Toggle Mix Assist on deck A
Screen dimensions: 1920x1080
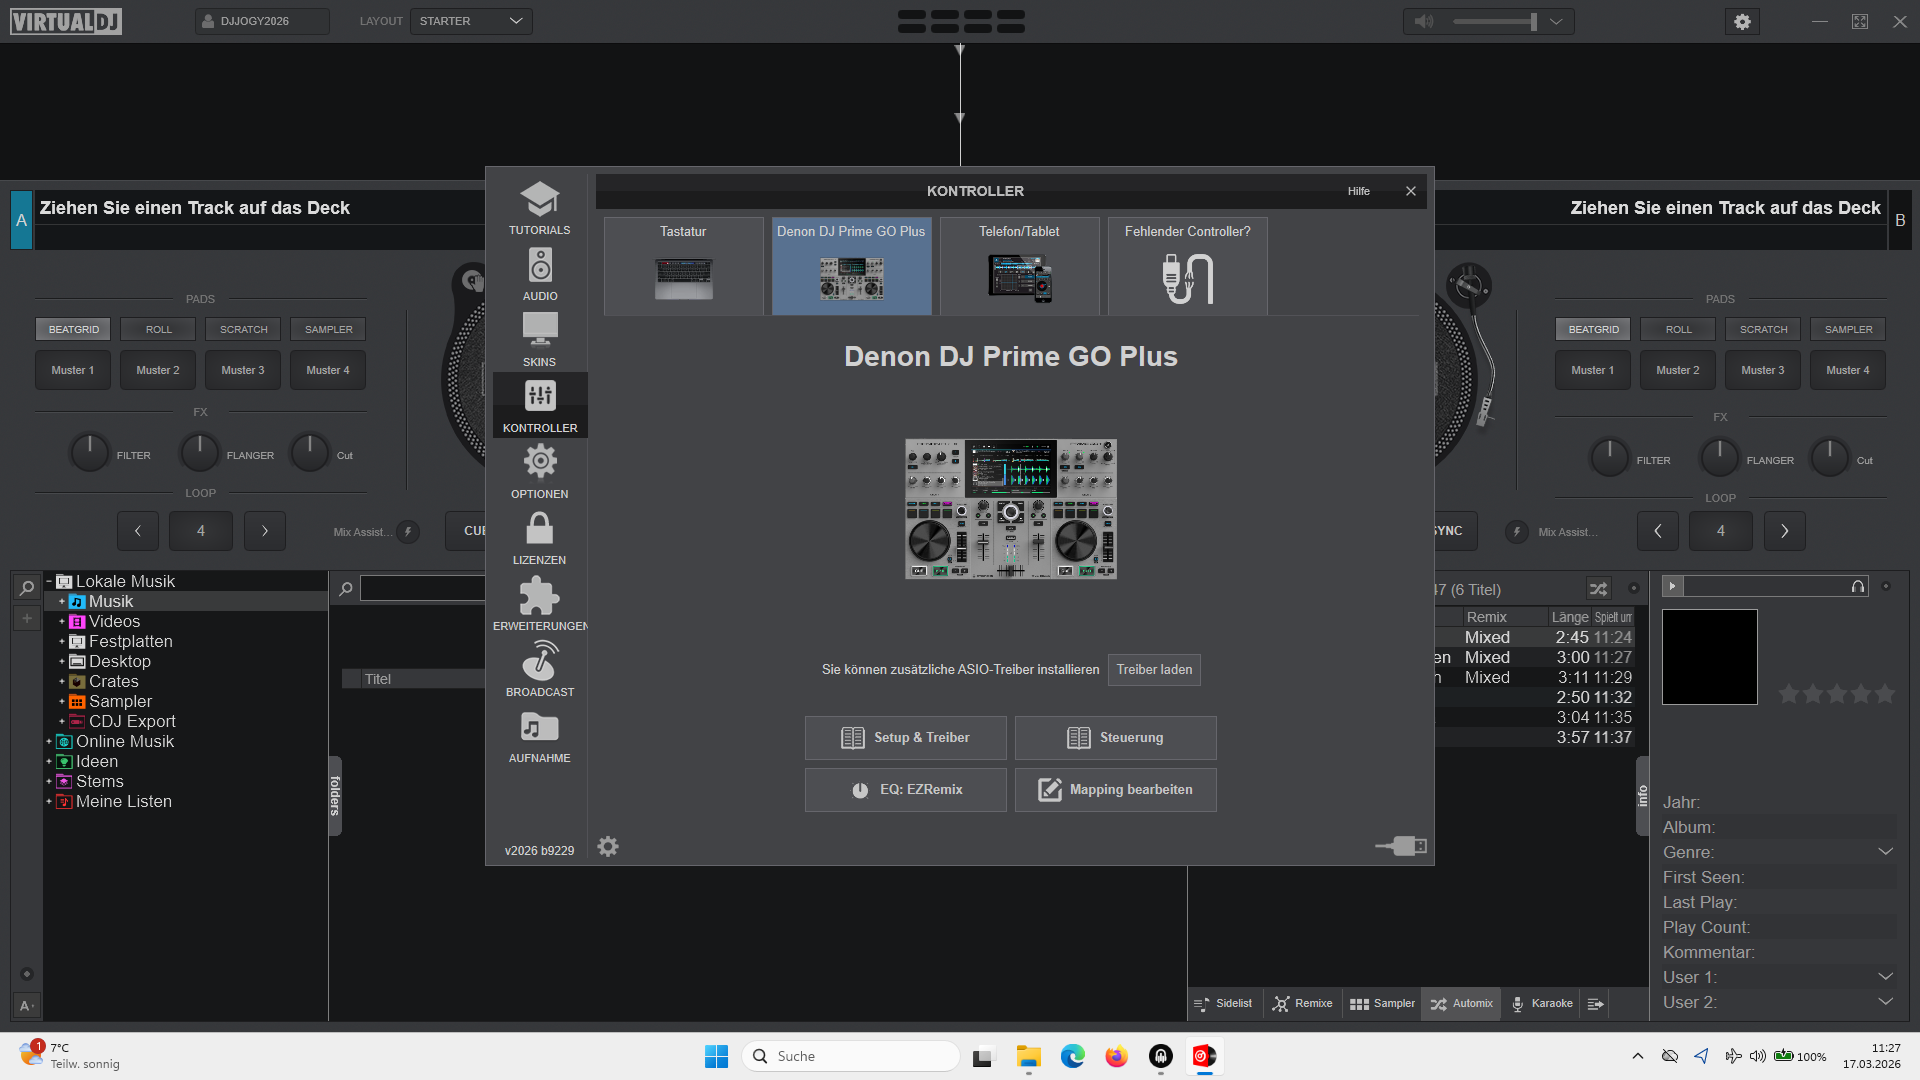pyautogui.click(x=408, y=532)
